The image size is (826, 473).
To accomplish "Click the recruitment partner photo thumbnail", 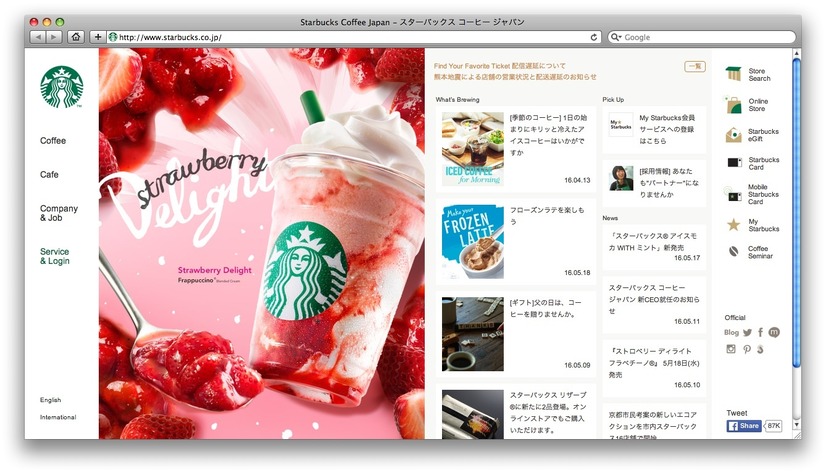I will tap(621, 178).
